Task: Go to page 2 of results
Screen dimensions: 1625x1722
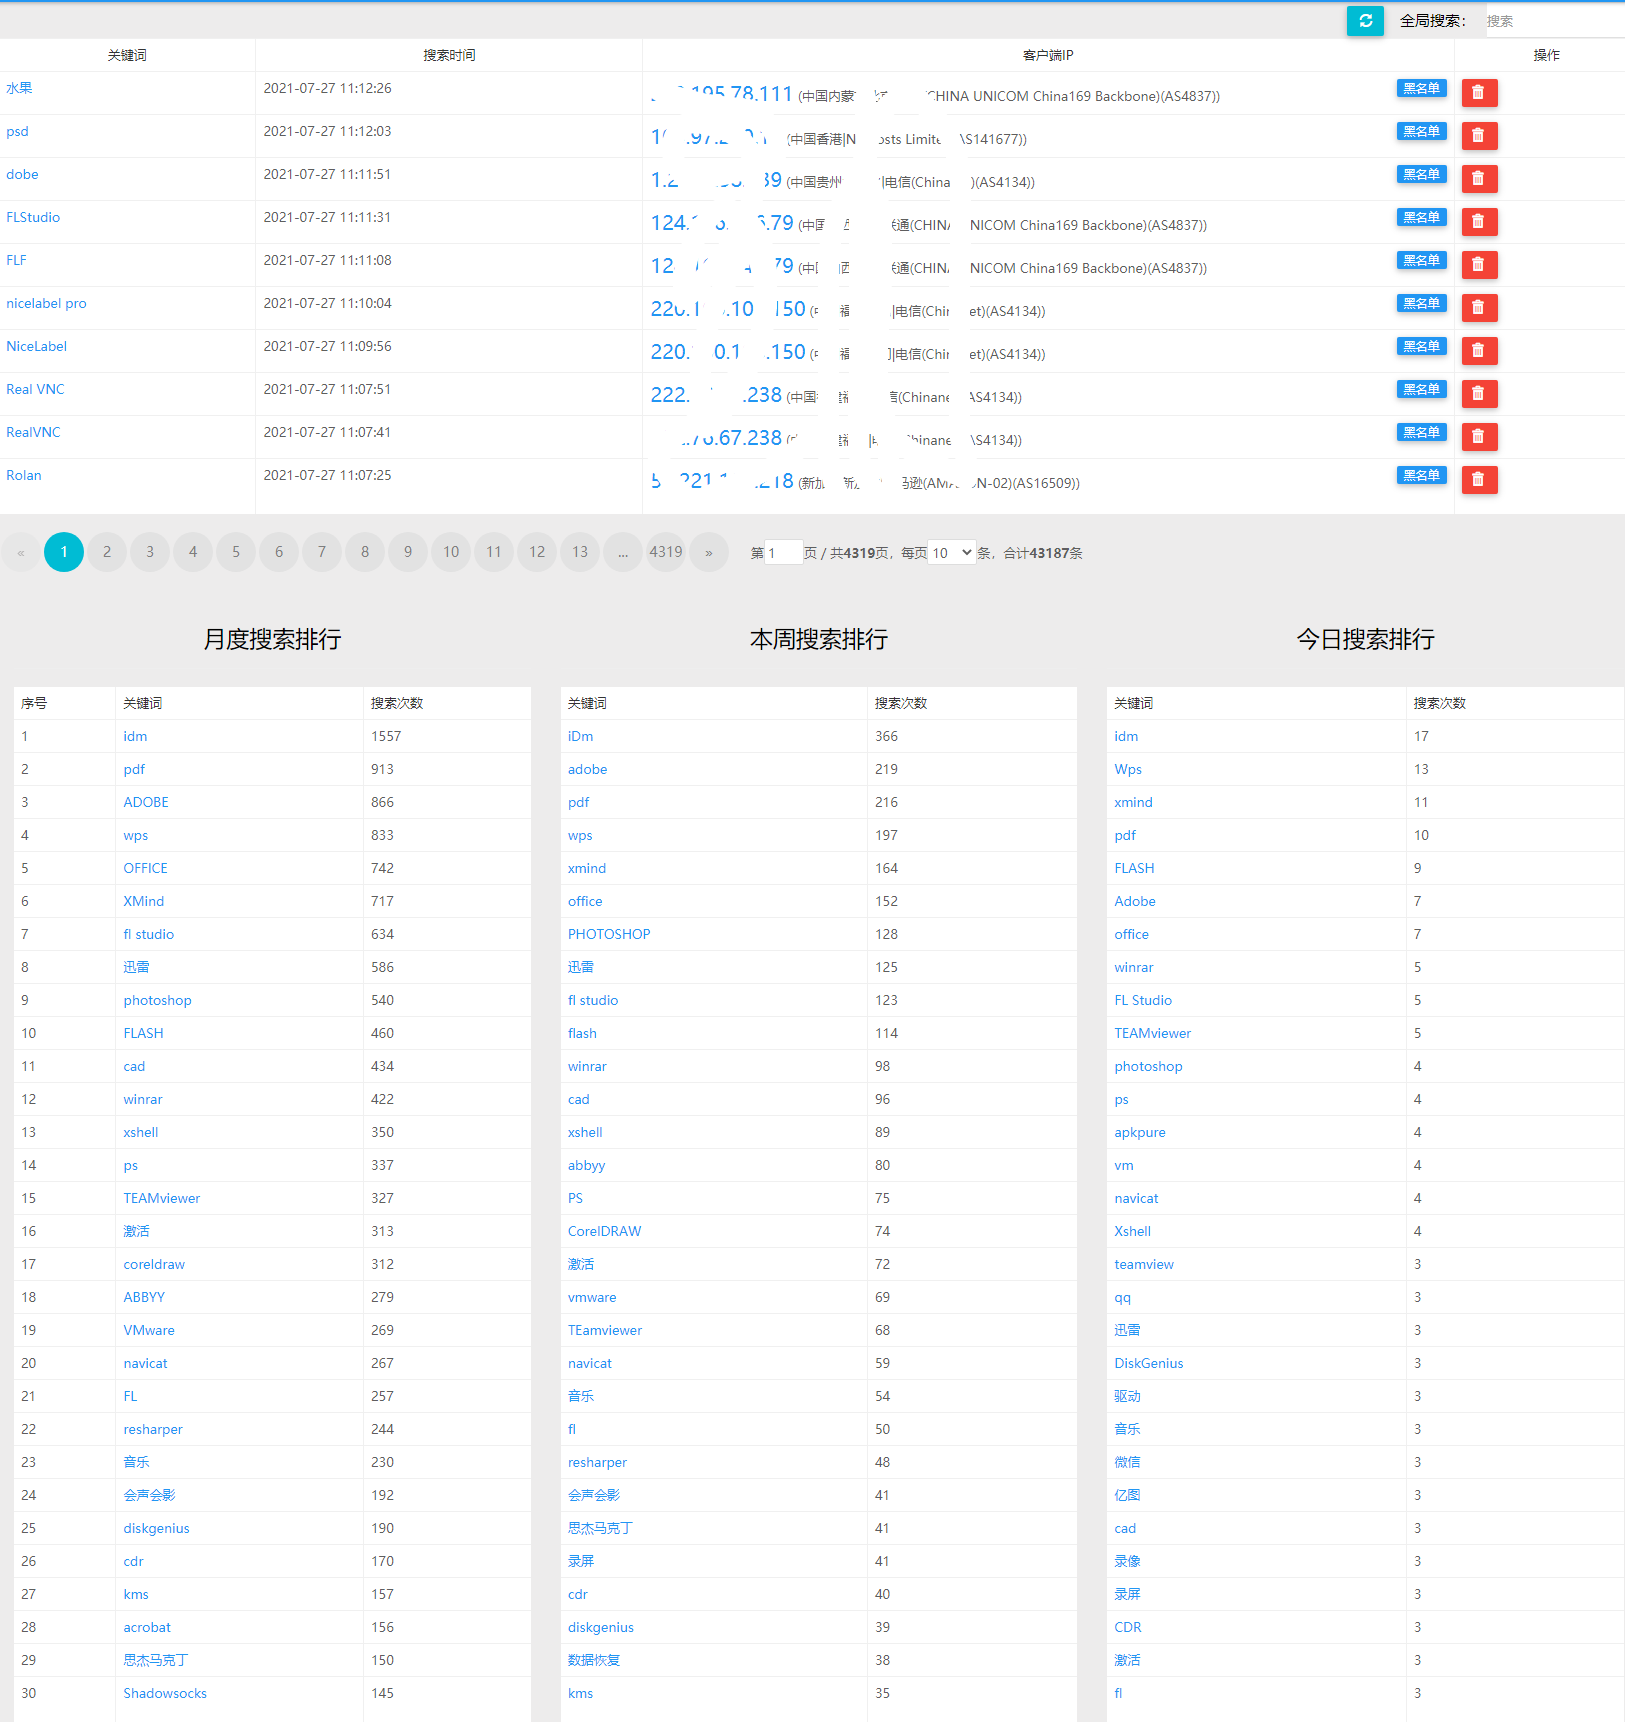Action: tap(107, 552)
